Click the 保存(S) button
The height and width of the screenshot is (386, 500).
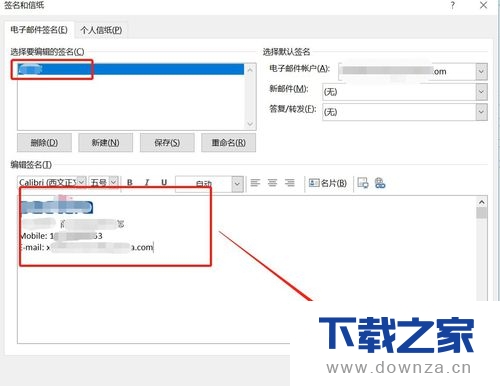click(x=167, y=143)
